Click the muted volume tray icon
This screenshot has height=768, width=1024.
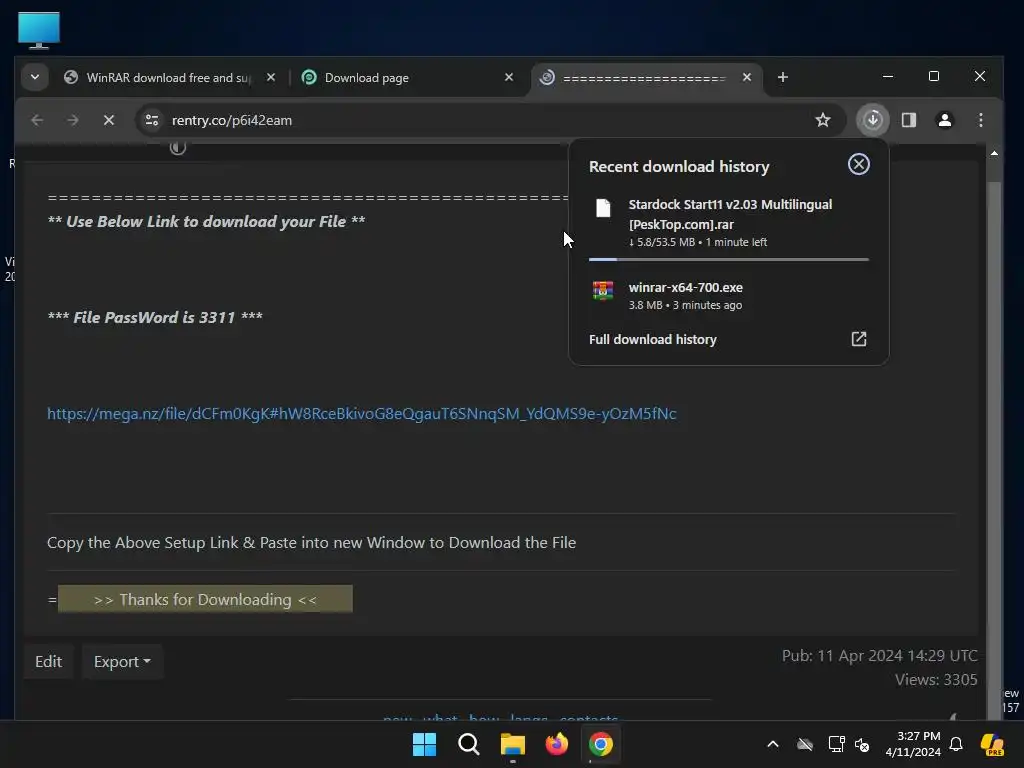click(x=862, y=744)
